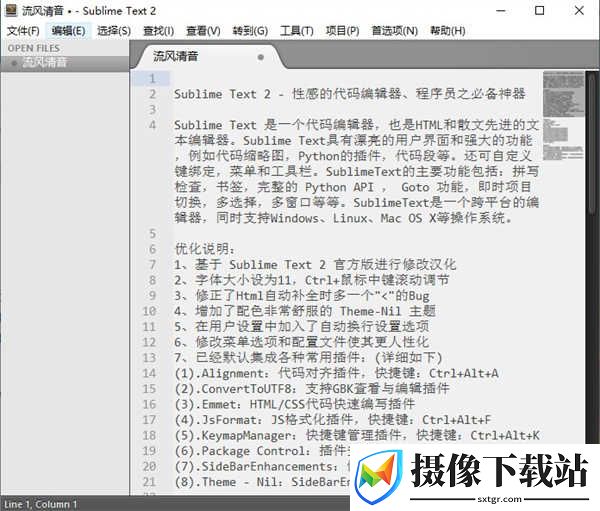The height and width of the screenshot is (511, 600).
Task: Open the 文件(F) menu
Action: (x=23, y=31)
